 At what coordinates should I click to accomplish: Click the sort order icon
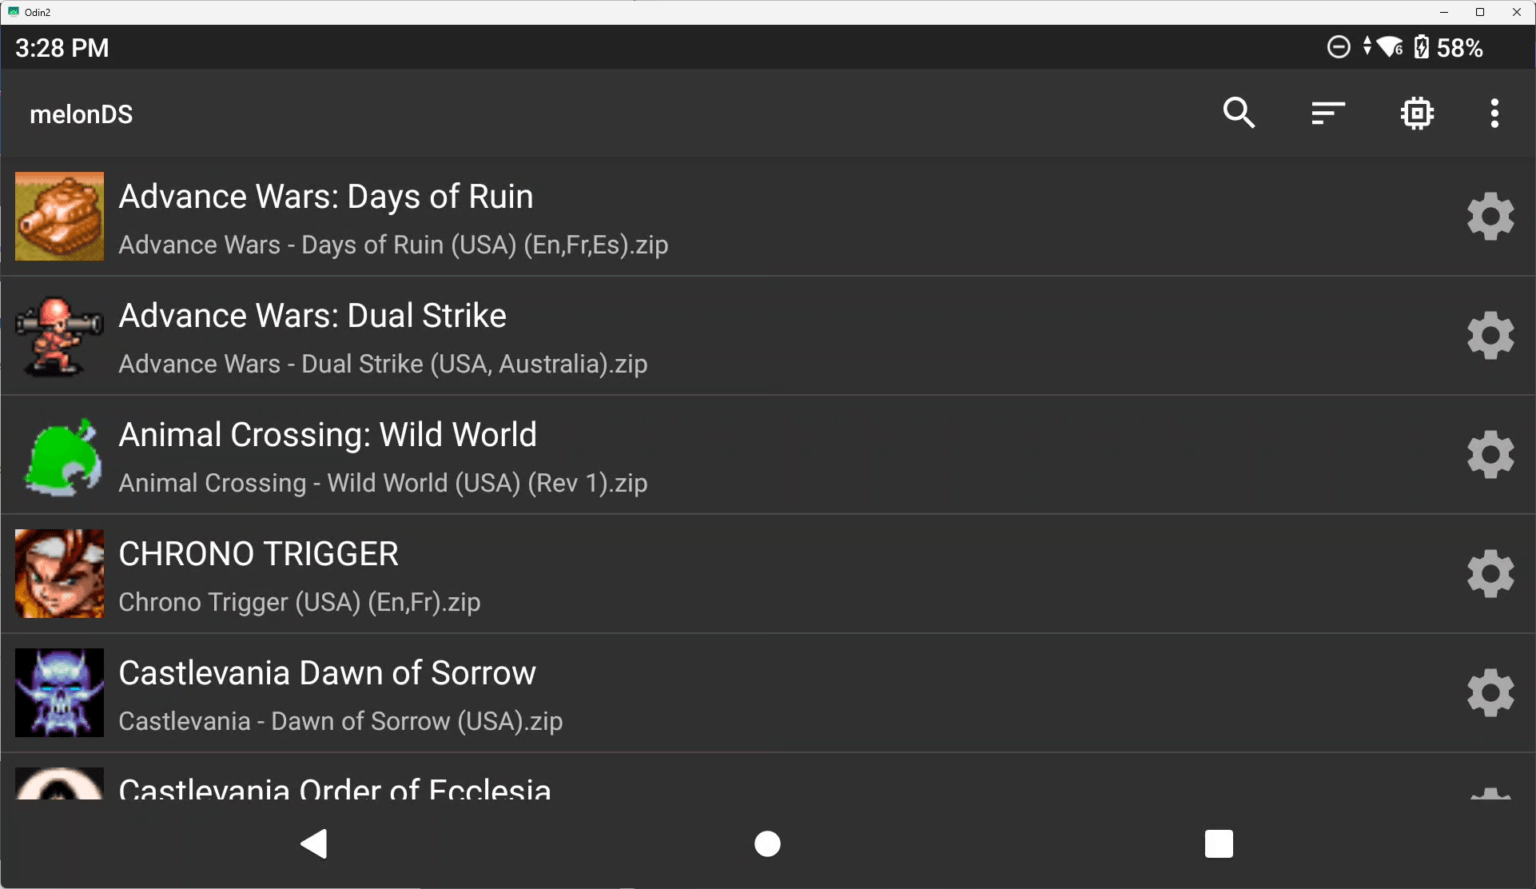pyautogui.click(x=1327, y=113)
